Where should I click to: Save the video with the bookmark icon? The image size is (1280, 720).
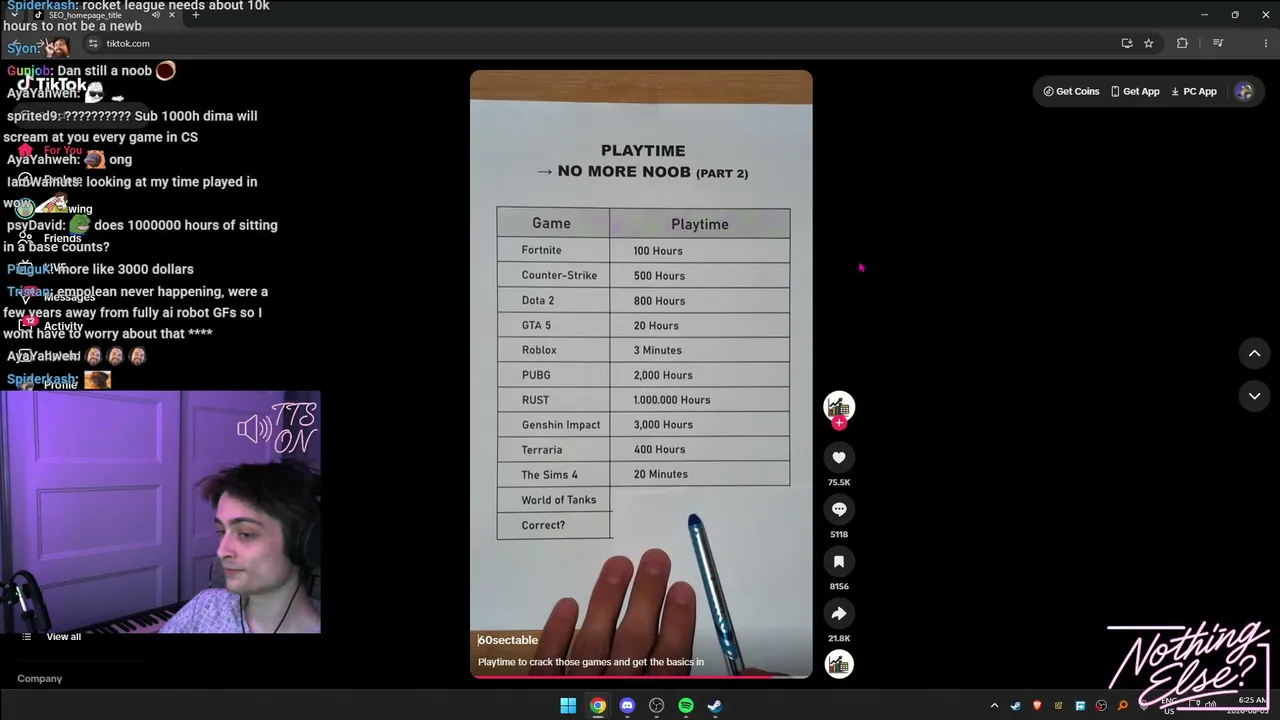[x=839, y=561]
